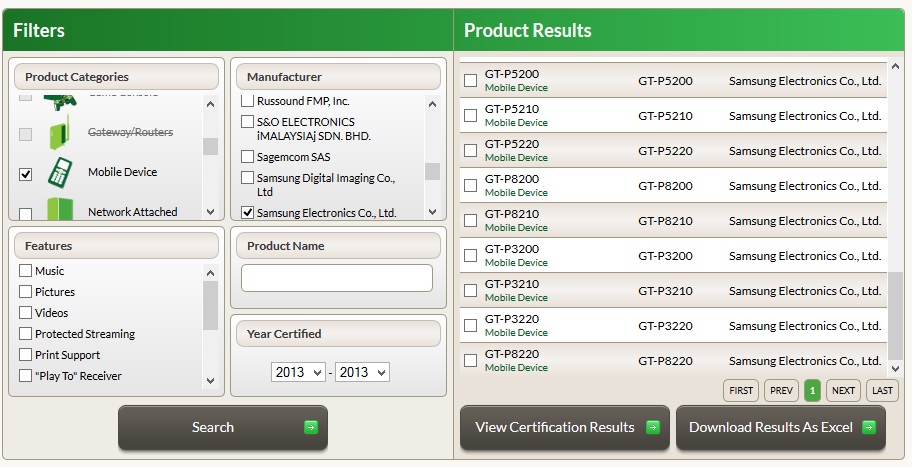Select the GT-P8200 result checkbox
The height and width of the screenshot is (467, 912).
471,186
